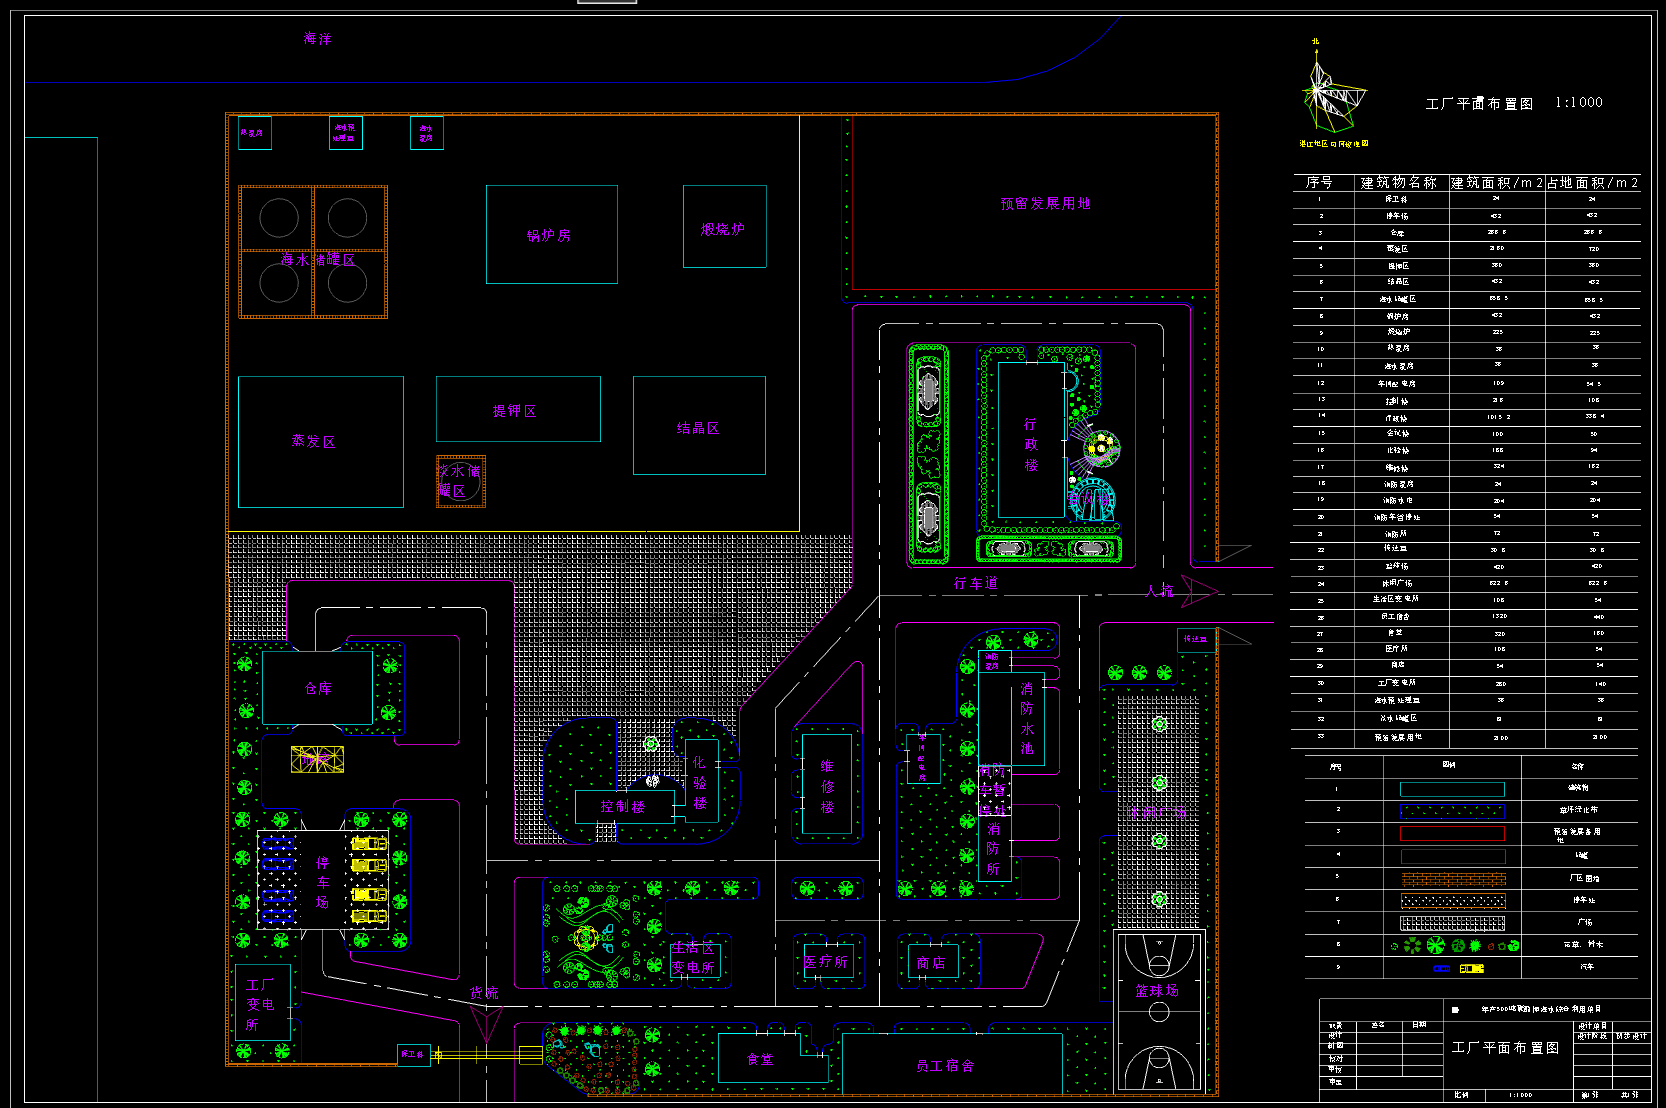Select the 员工宿舍 label in the site plan

coord(944,1066)
